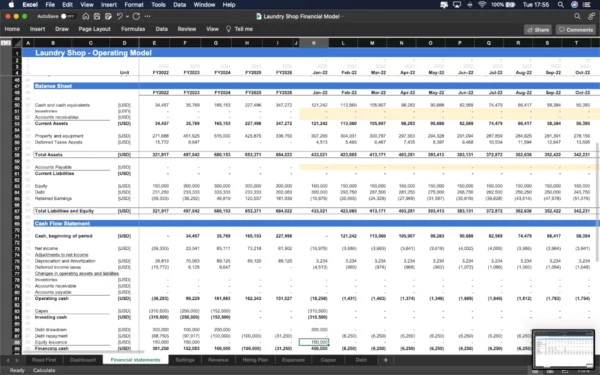Open the Dashboard sheet tab
The width and height of the screenshot is (600, 375).
click(x=83, y=360)
